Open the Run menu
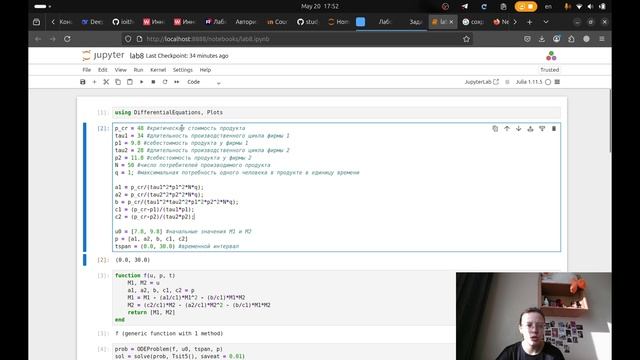Image resolution: width=640 pixels, height=360 pixels. pos(138,70)
